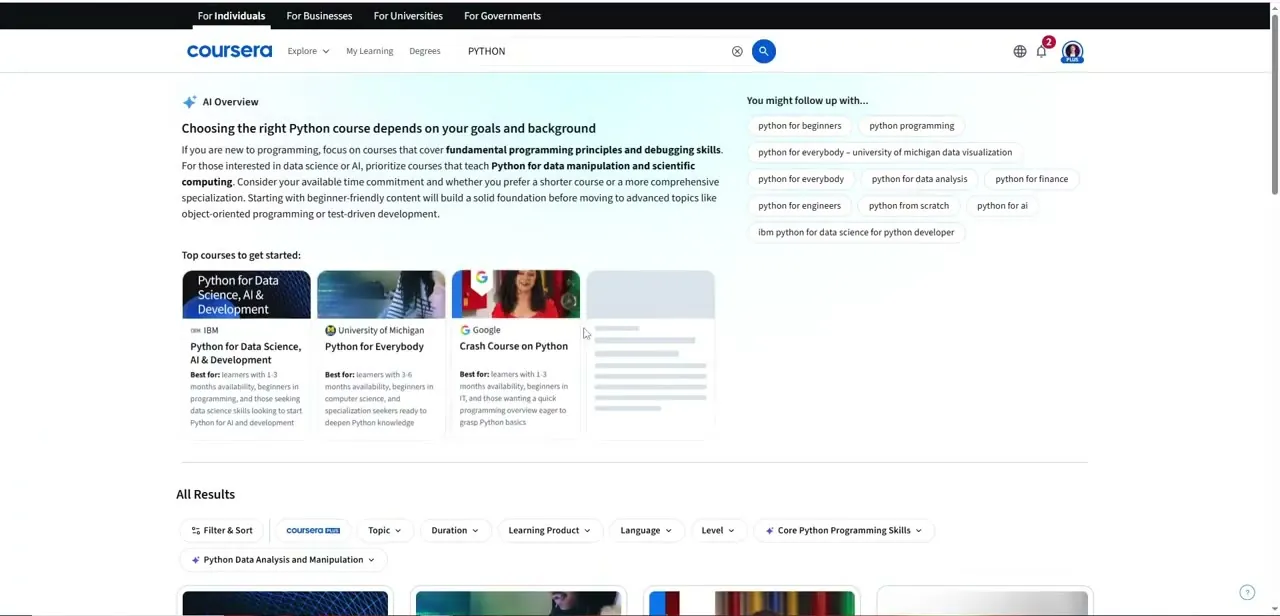
Task: Click 'You might follow up with...' text
Action: 807,100
